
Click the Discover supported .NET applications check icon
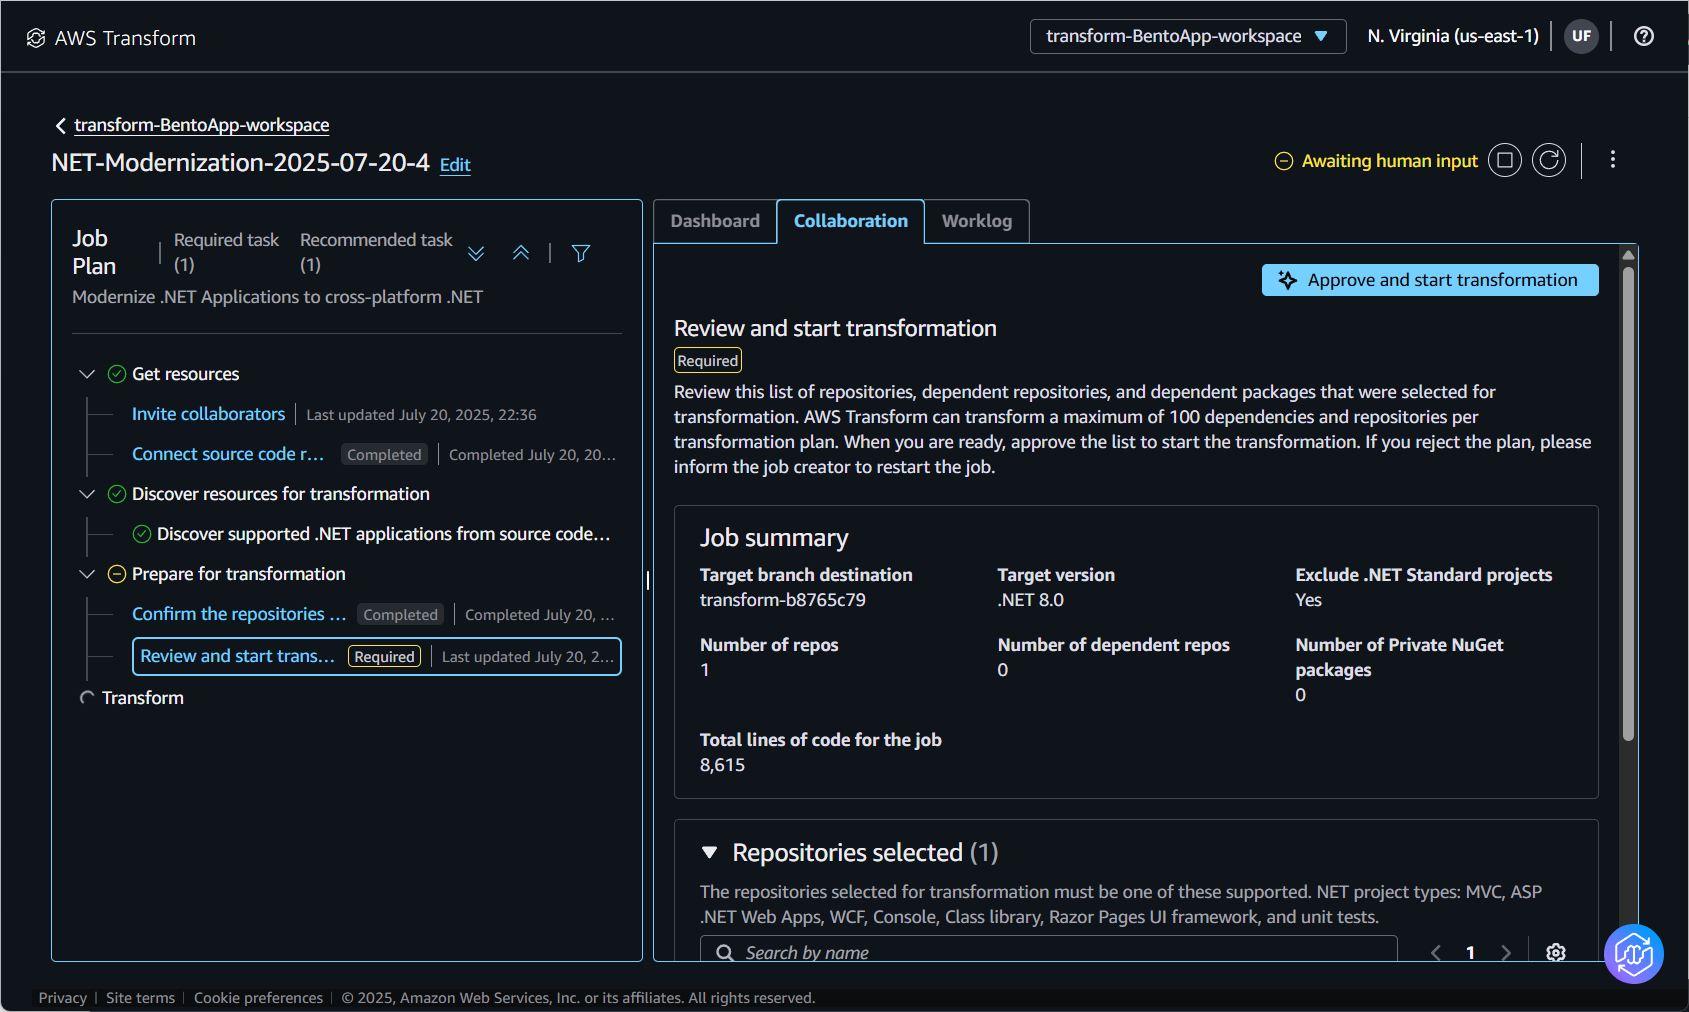click(142, 534)
